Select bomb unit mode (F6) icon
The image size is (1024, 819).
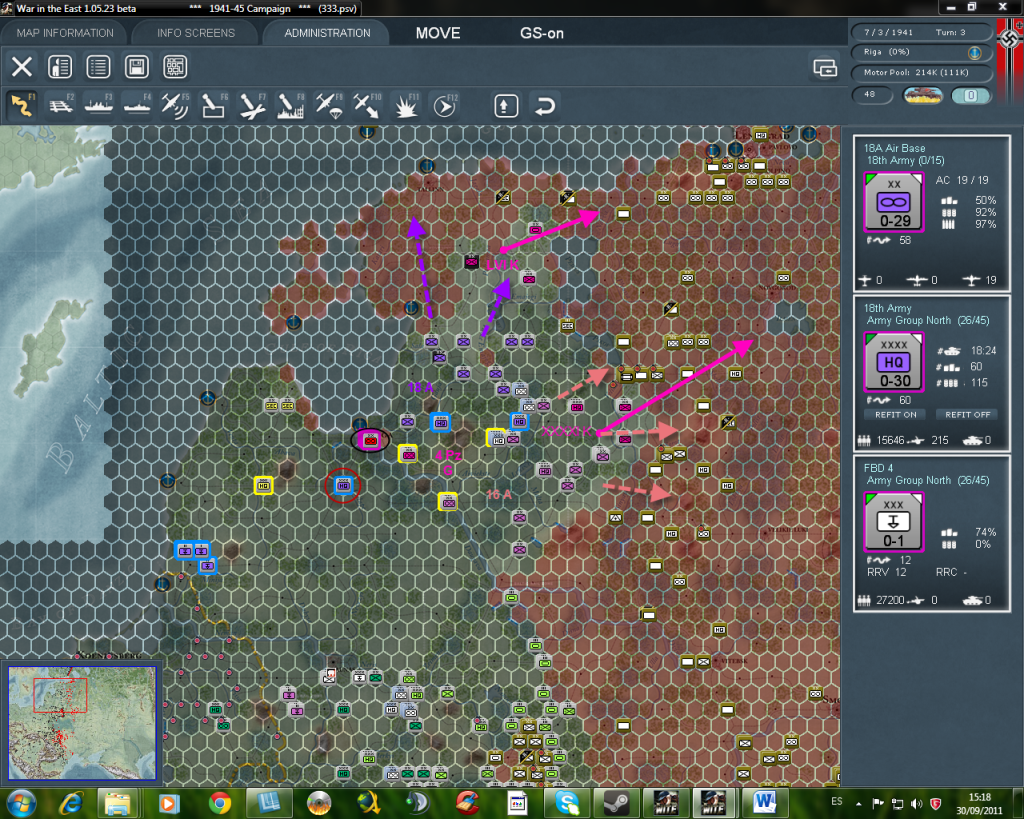pyautogui.click(x=214, y=105)
